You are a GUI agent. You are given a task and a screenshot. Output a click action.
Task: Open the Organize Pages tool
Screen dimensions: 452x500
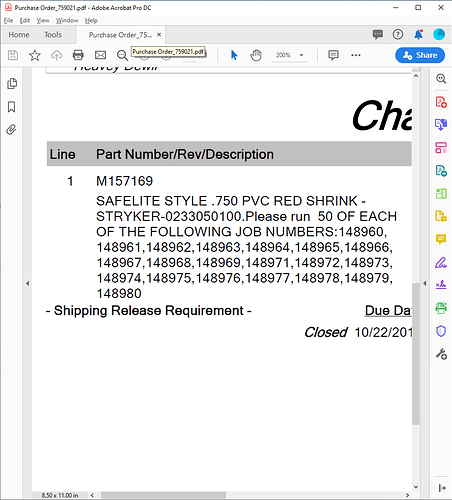tap(441, 193)
